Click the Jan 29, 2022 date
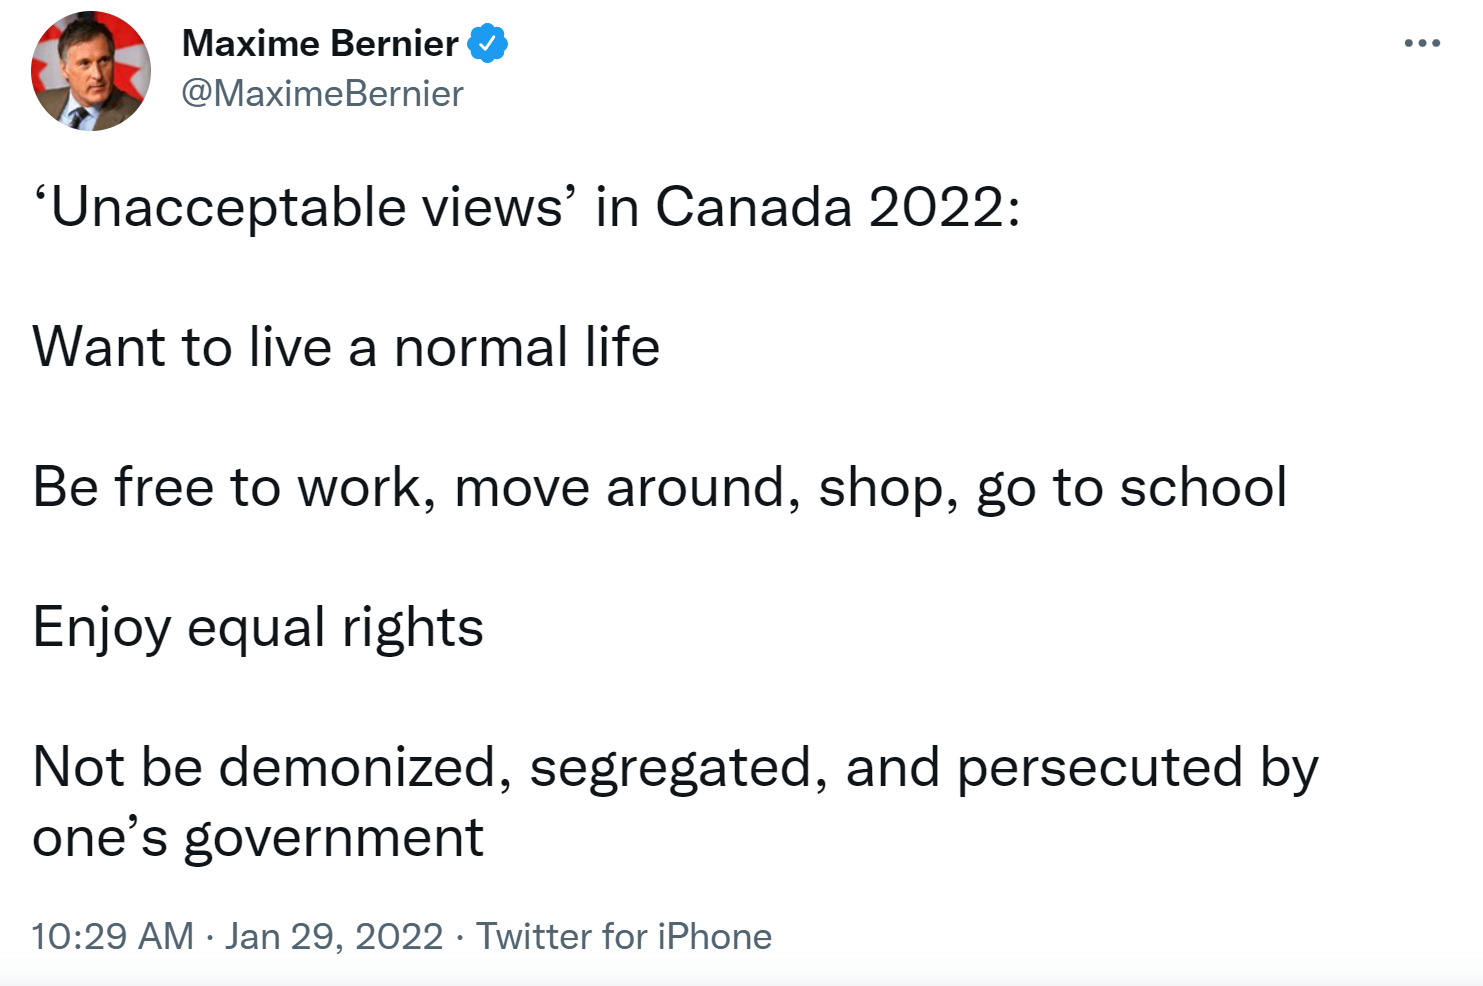Viewport: 1483px width, 986px height. click(x=334, y=937)
